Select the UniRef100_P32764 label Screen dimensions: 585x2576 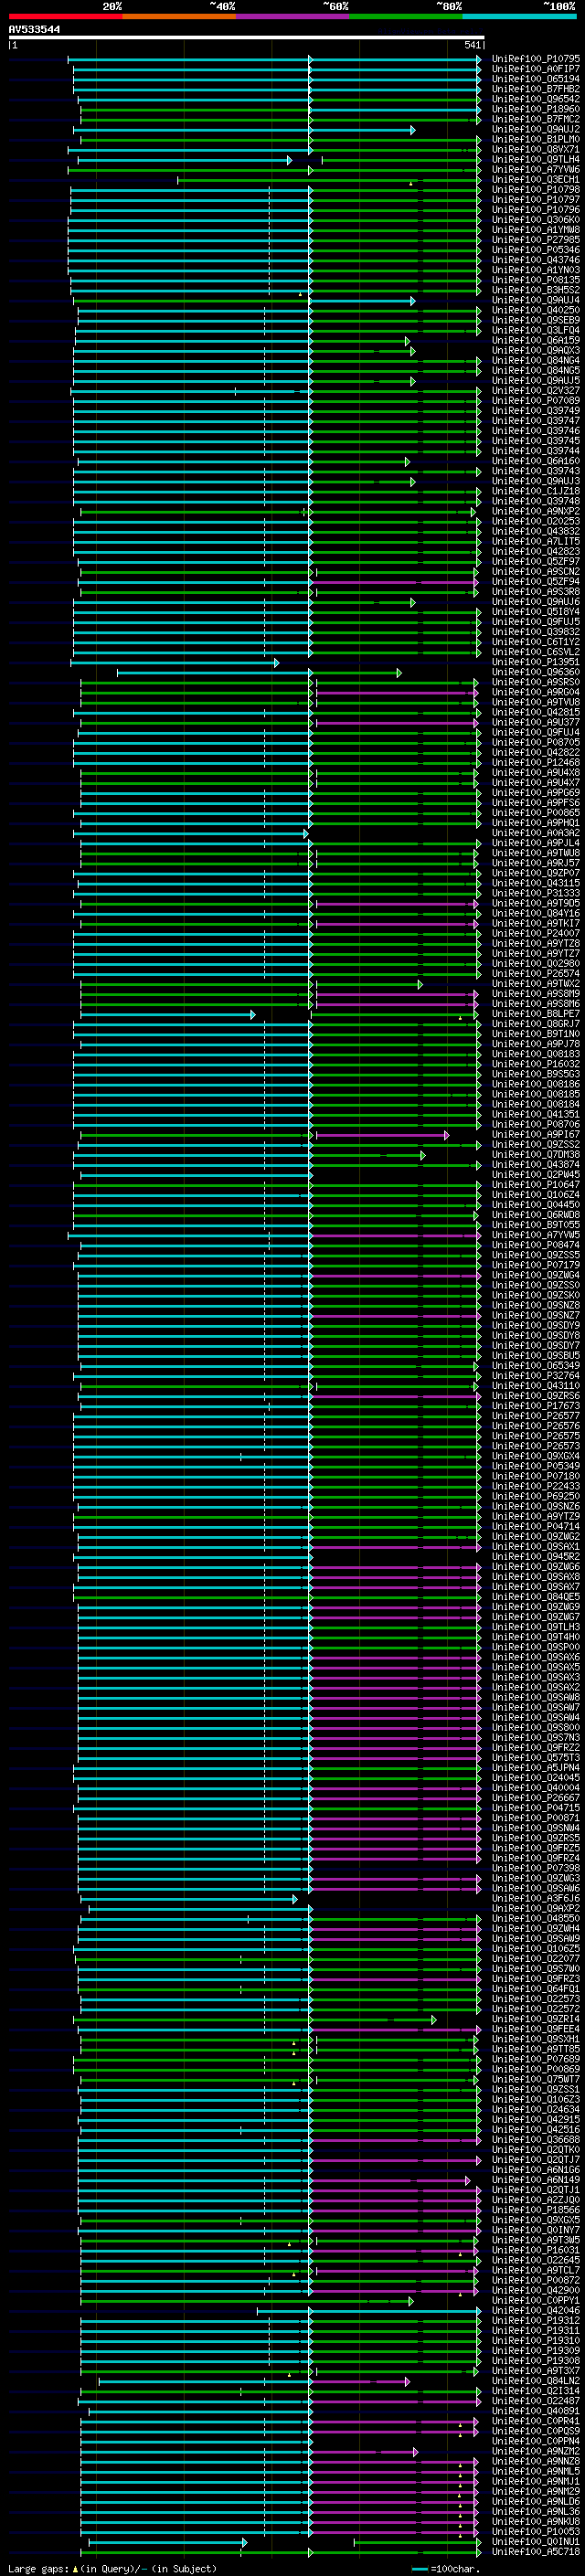coord(536,1376)
